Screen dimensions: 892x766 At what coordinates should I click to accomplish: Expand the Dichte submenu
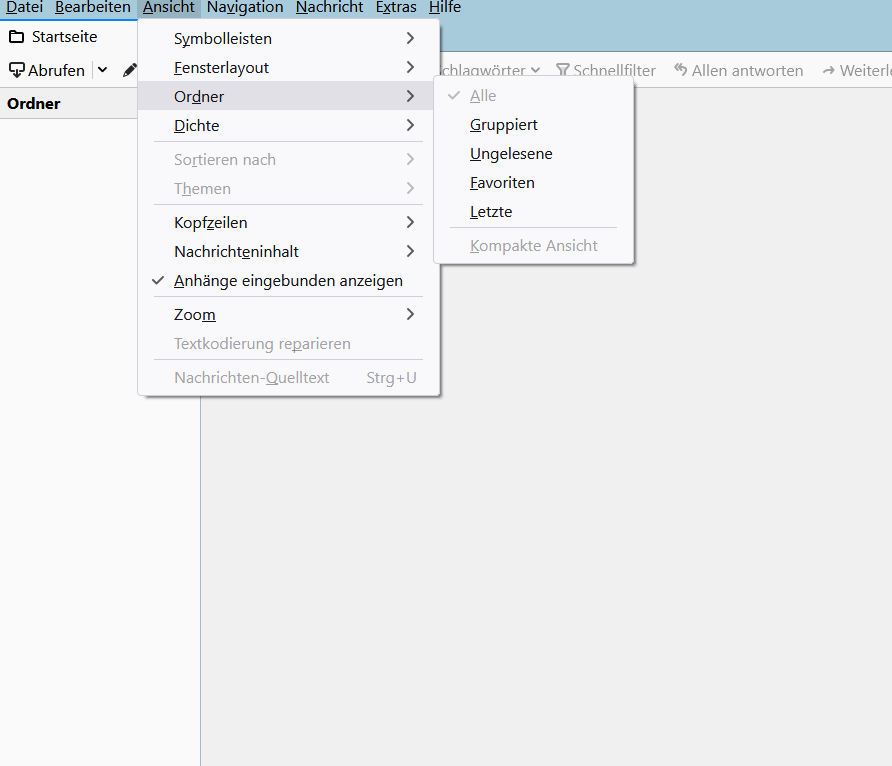(288, 126)
